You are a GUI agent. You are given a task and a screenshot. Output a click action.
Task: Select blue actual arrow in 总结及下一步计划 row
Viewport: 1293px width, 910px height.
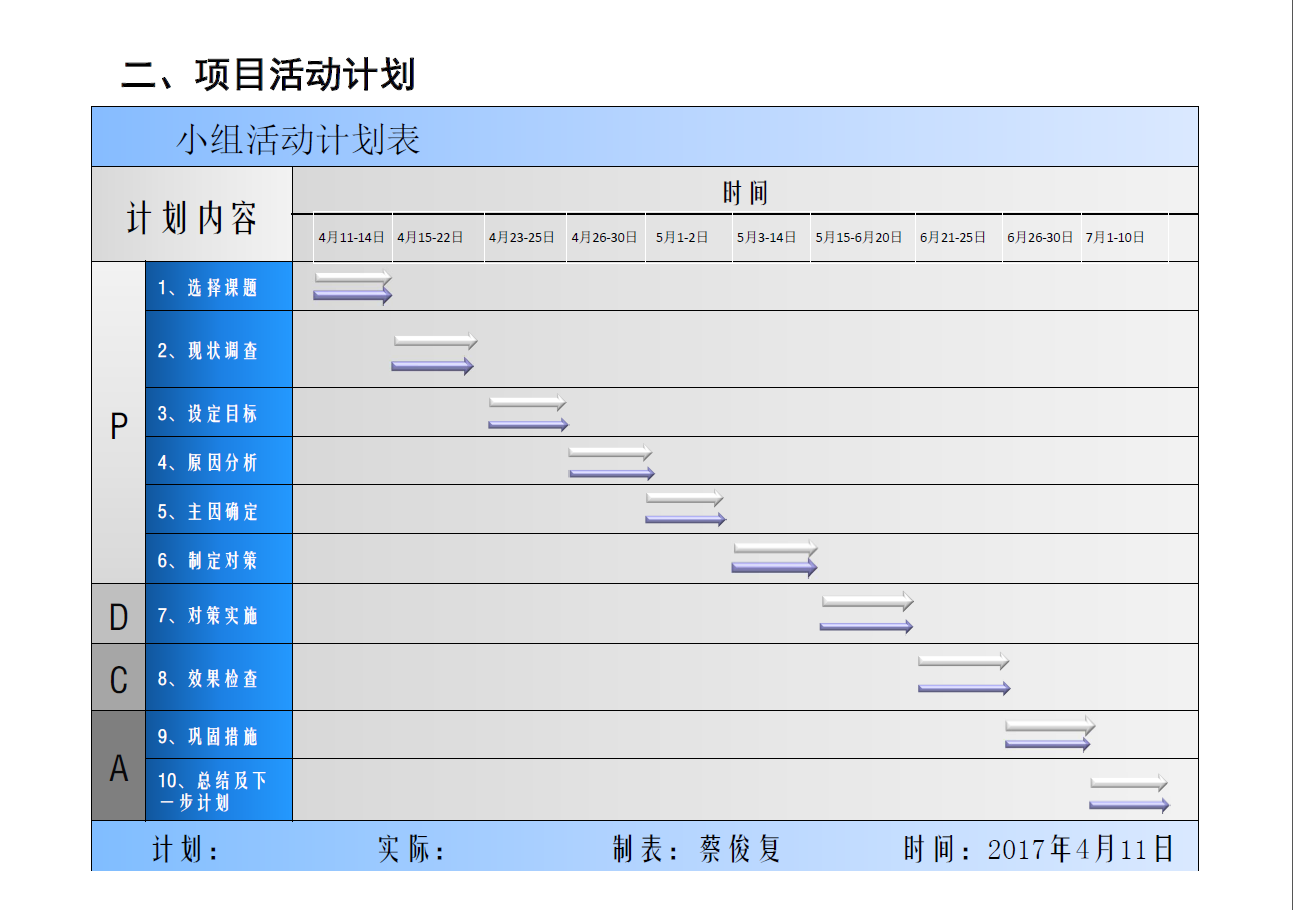click(1130, 805)
